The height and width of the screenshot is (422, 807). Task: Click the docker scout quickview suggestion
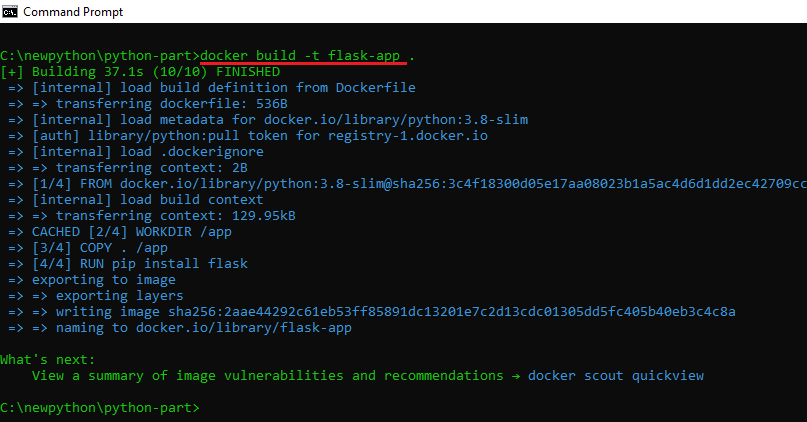click(x=616, y=376)
